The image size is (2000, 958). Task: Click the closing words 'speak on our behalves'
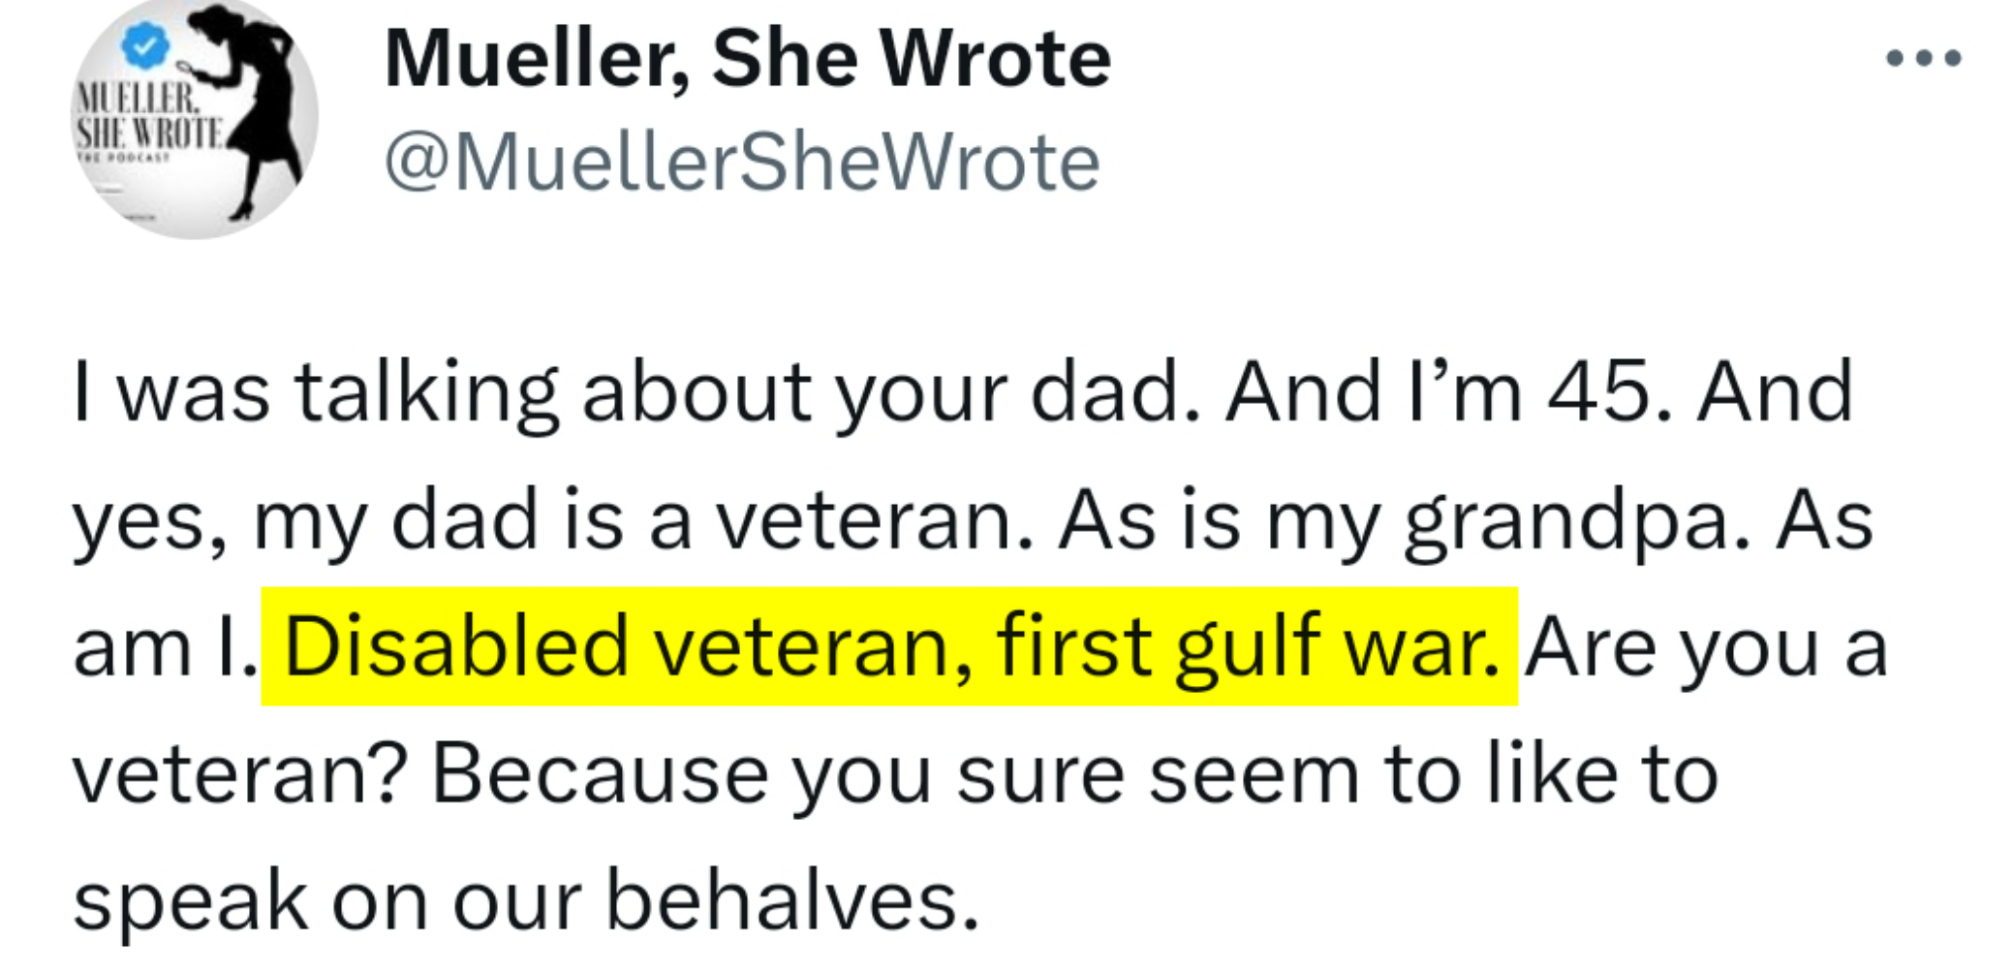pyautogui.click(x=524, y=902)
